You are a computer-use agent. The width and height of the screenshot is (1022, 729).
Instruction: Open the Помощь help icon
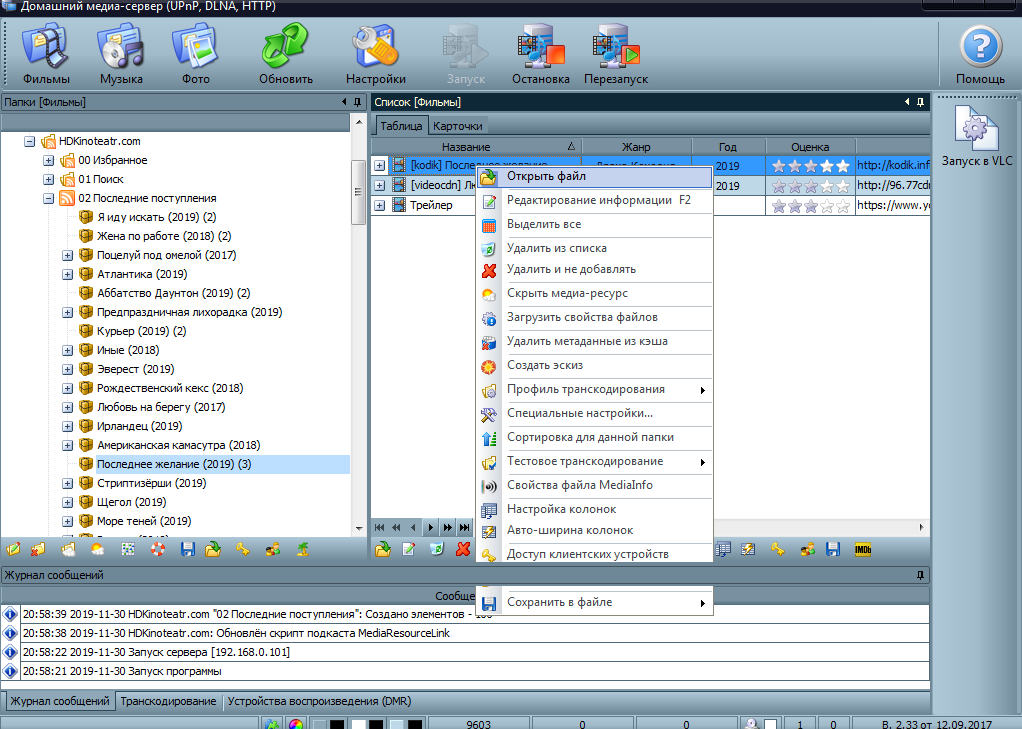point(979,55)
